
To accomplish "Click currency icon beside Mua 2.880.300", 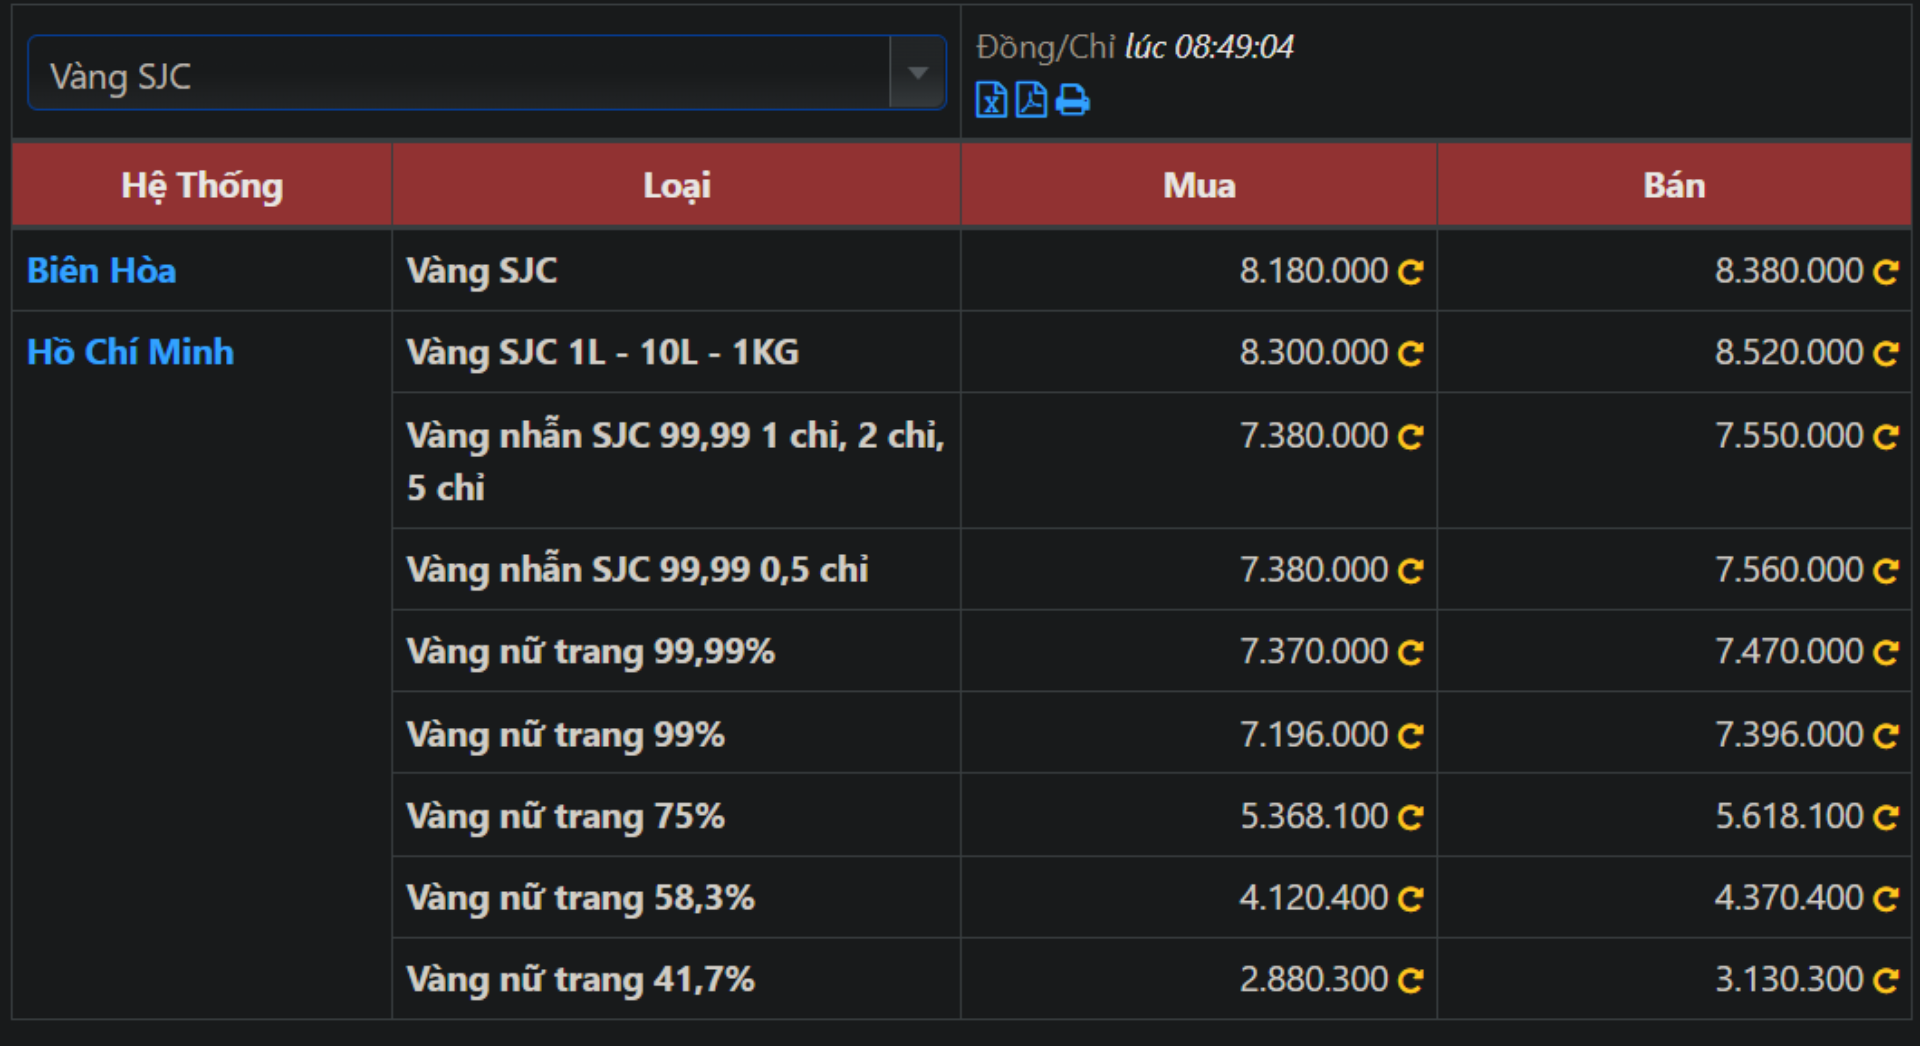I will point(1410,980).
